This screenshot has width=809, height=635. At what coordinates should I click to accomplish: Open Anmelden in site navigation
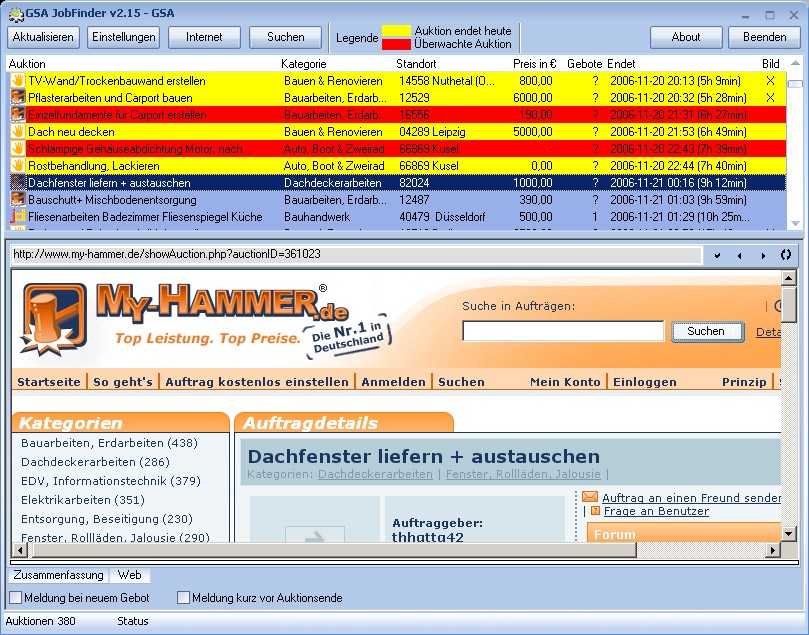click(x=394, y=382)
